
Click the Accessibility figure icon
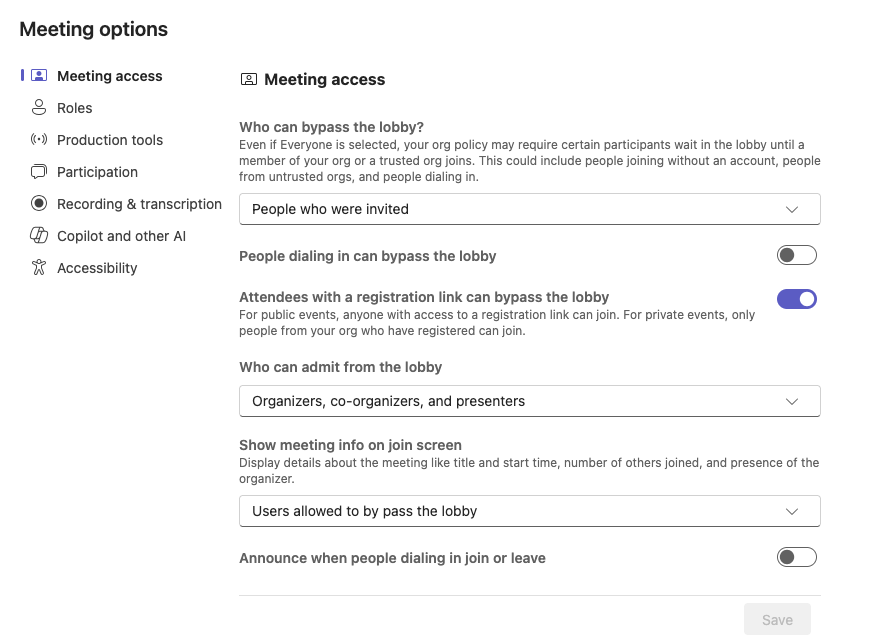tap(39, 268)
